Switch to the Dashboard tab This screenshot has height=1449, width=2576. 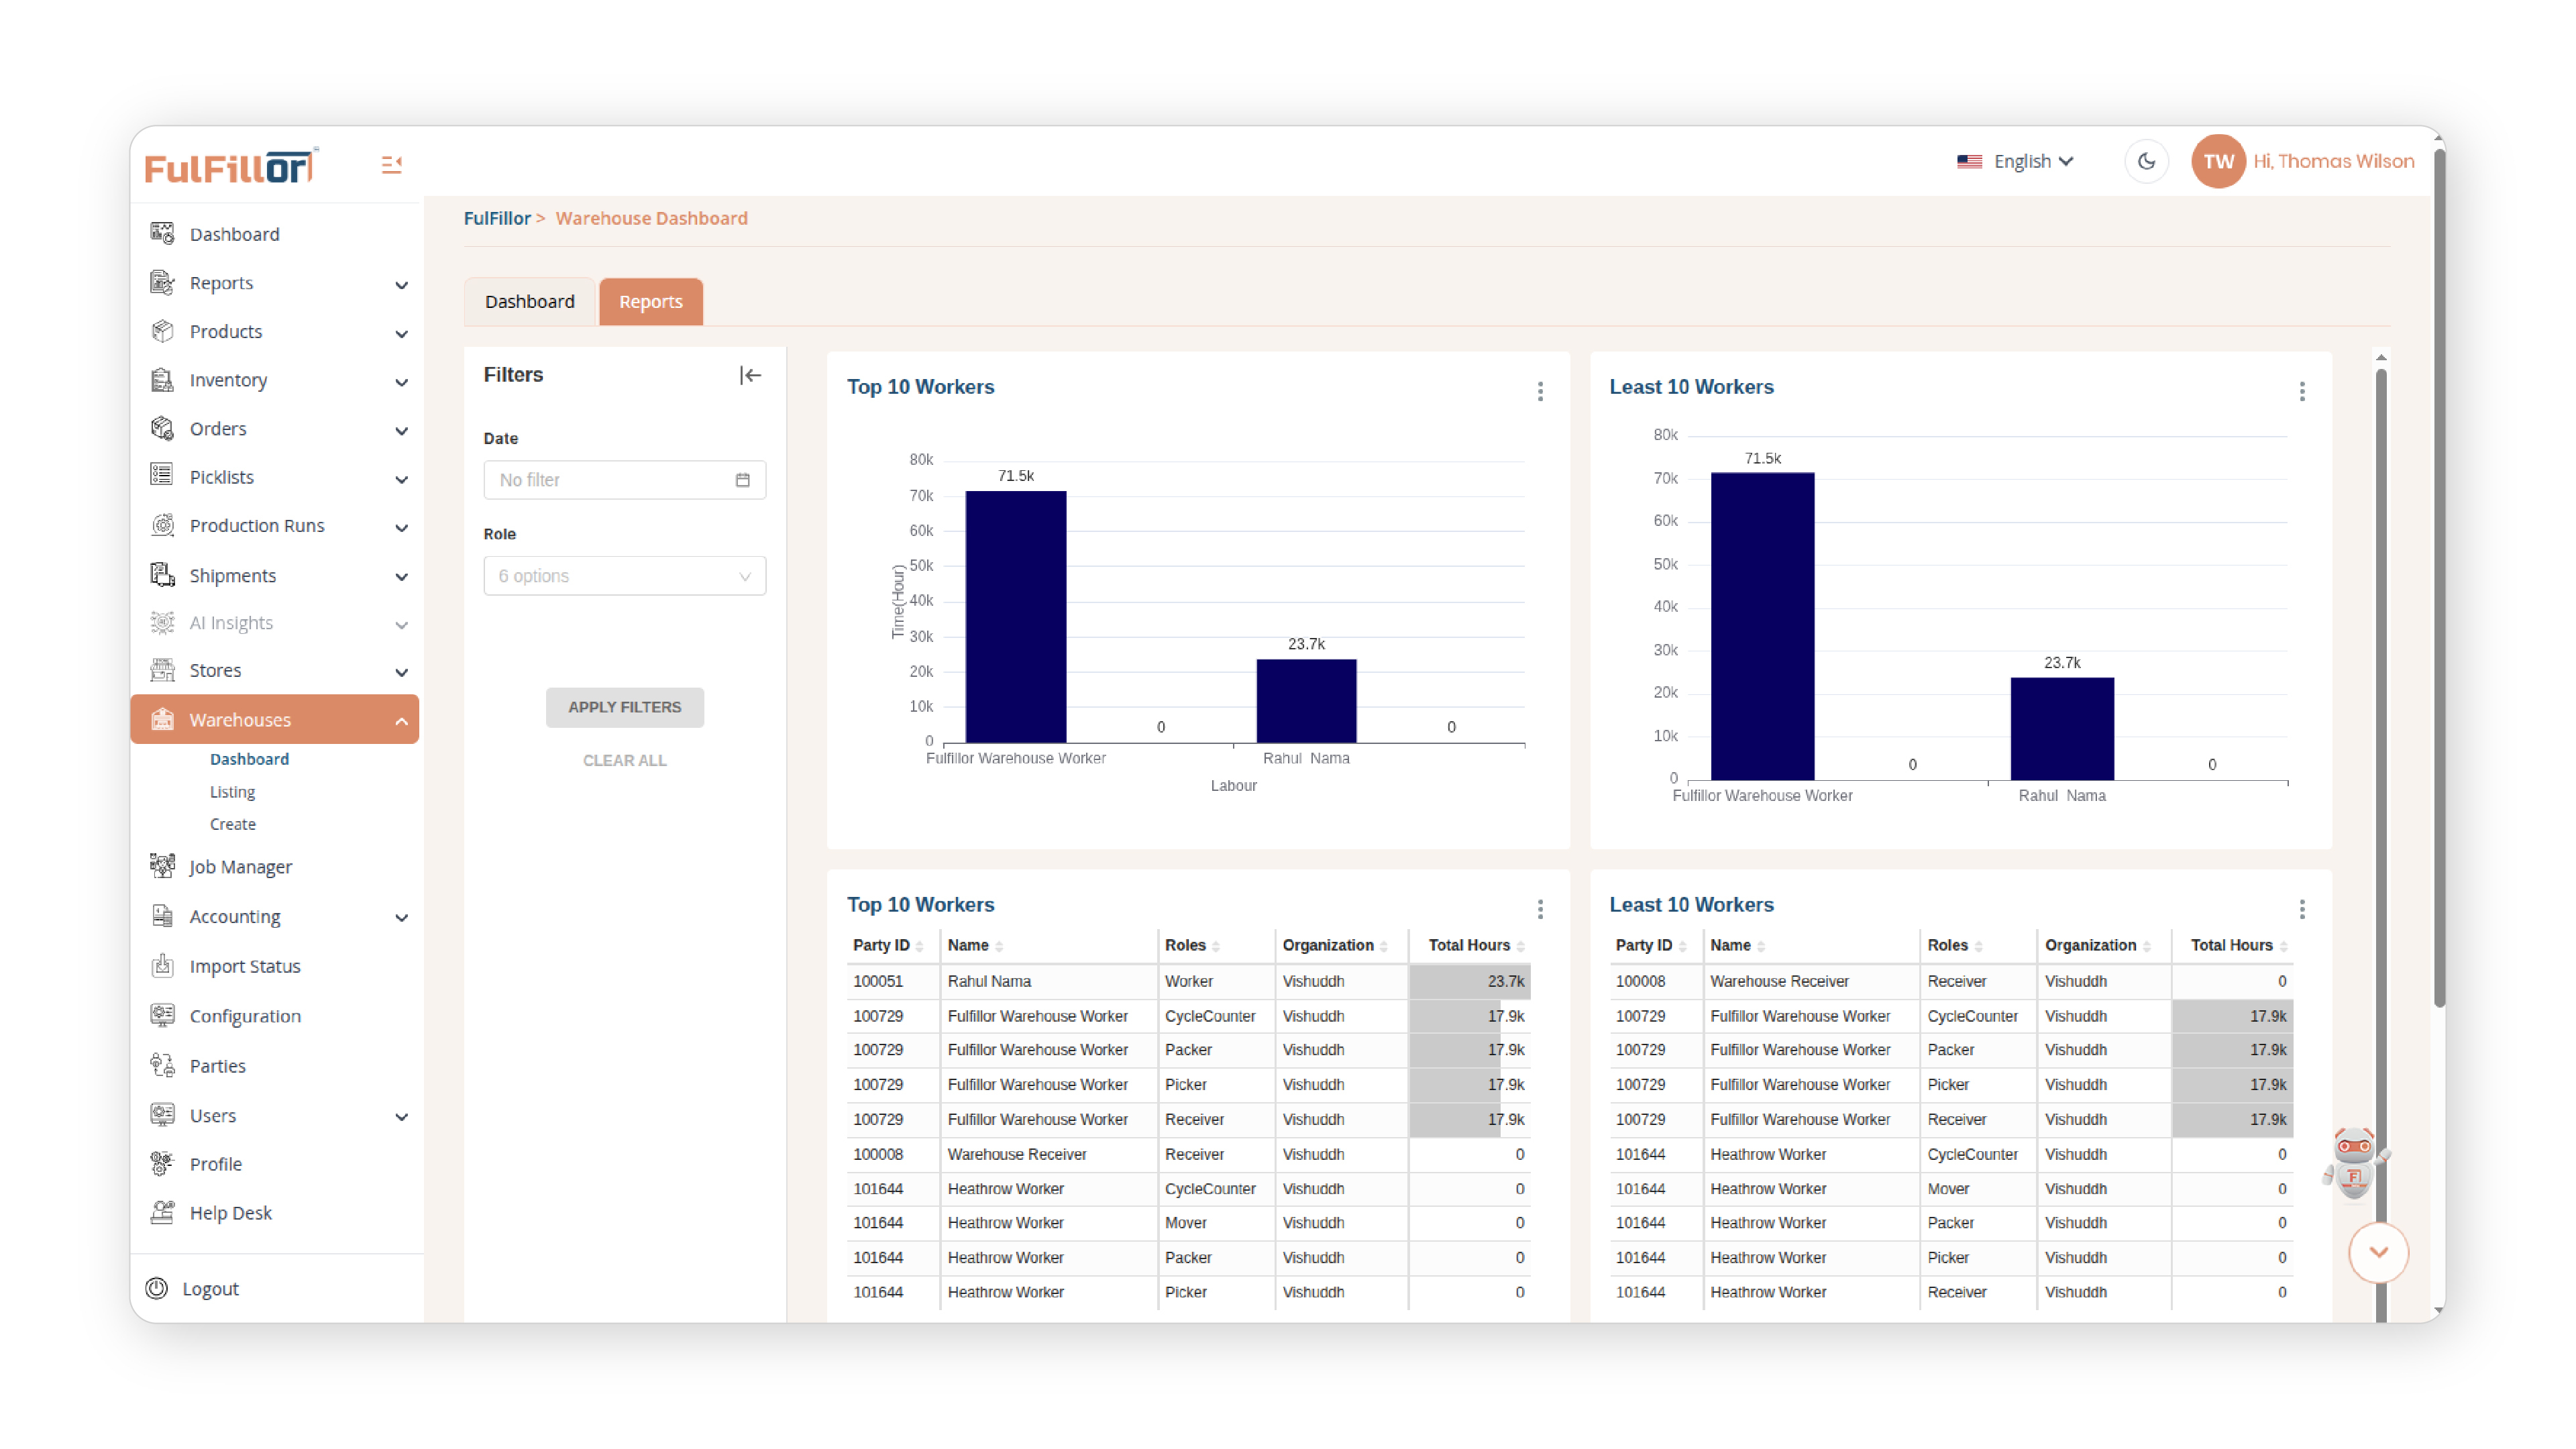pyautogui.click(x=529, y=301)
